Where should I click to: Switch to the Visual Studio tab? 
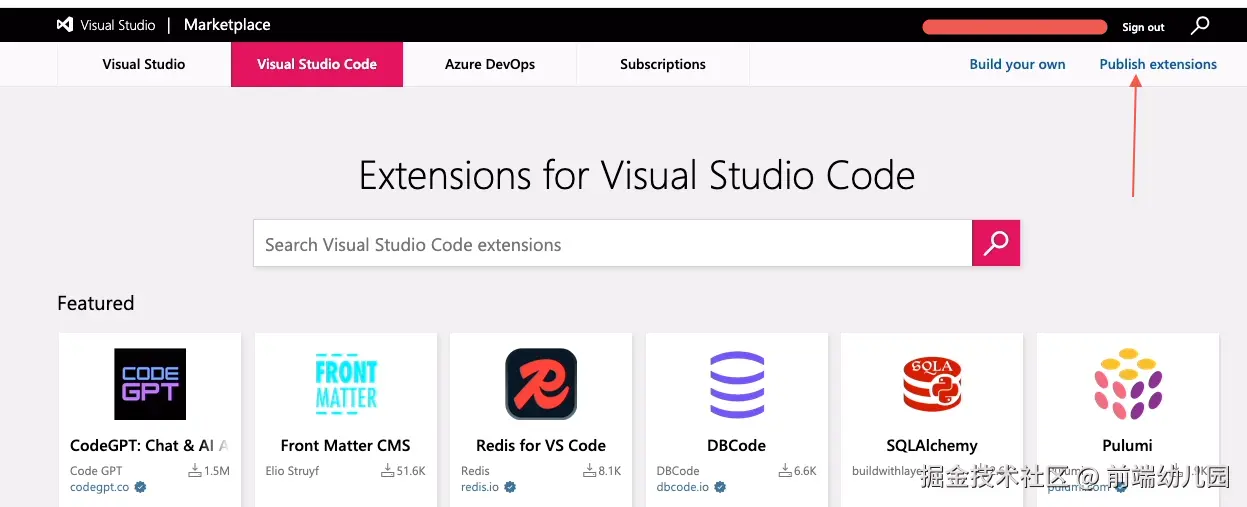click(x=144, y=64)
